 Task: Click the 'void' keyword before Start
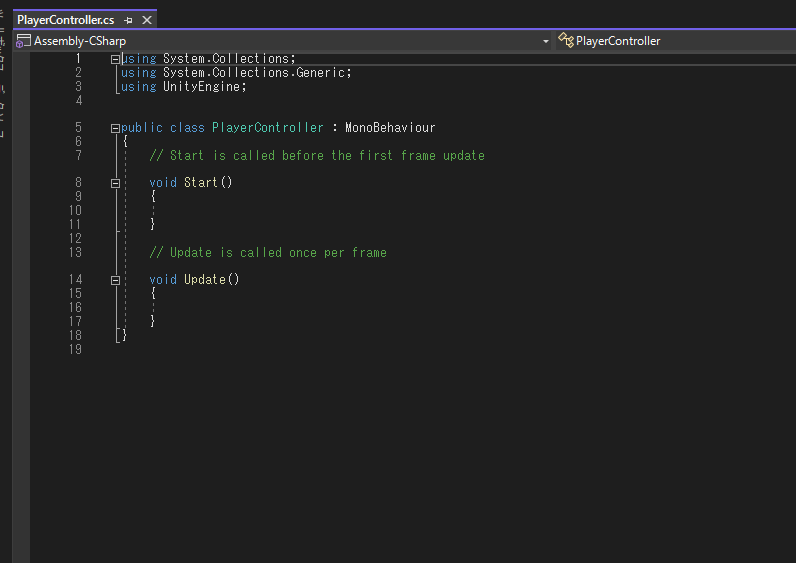pos(163,182)
